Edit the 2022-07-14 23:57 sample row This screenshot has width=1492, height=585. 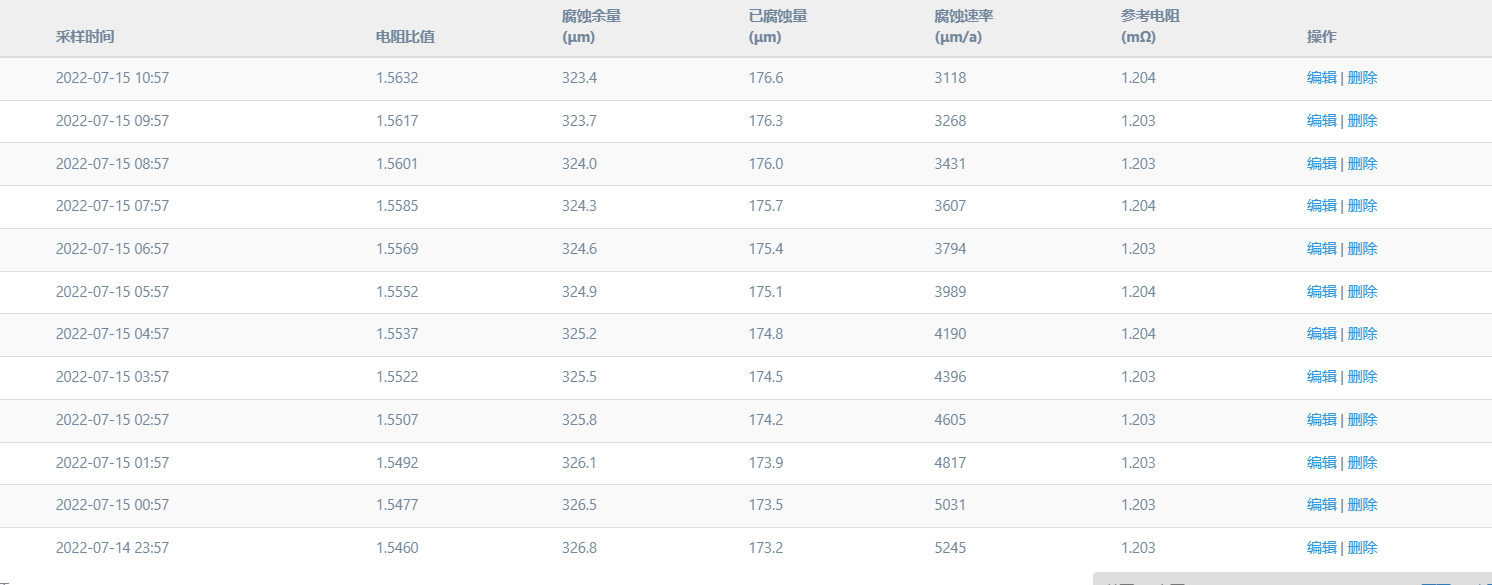pyautogui.click(x=1321, y=548)
